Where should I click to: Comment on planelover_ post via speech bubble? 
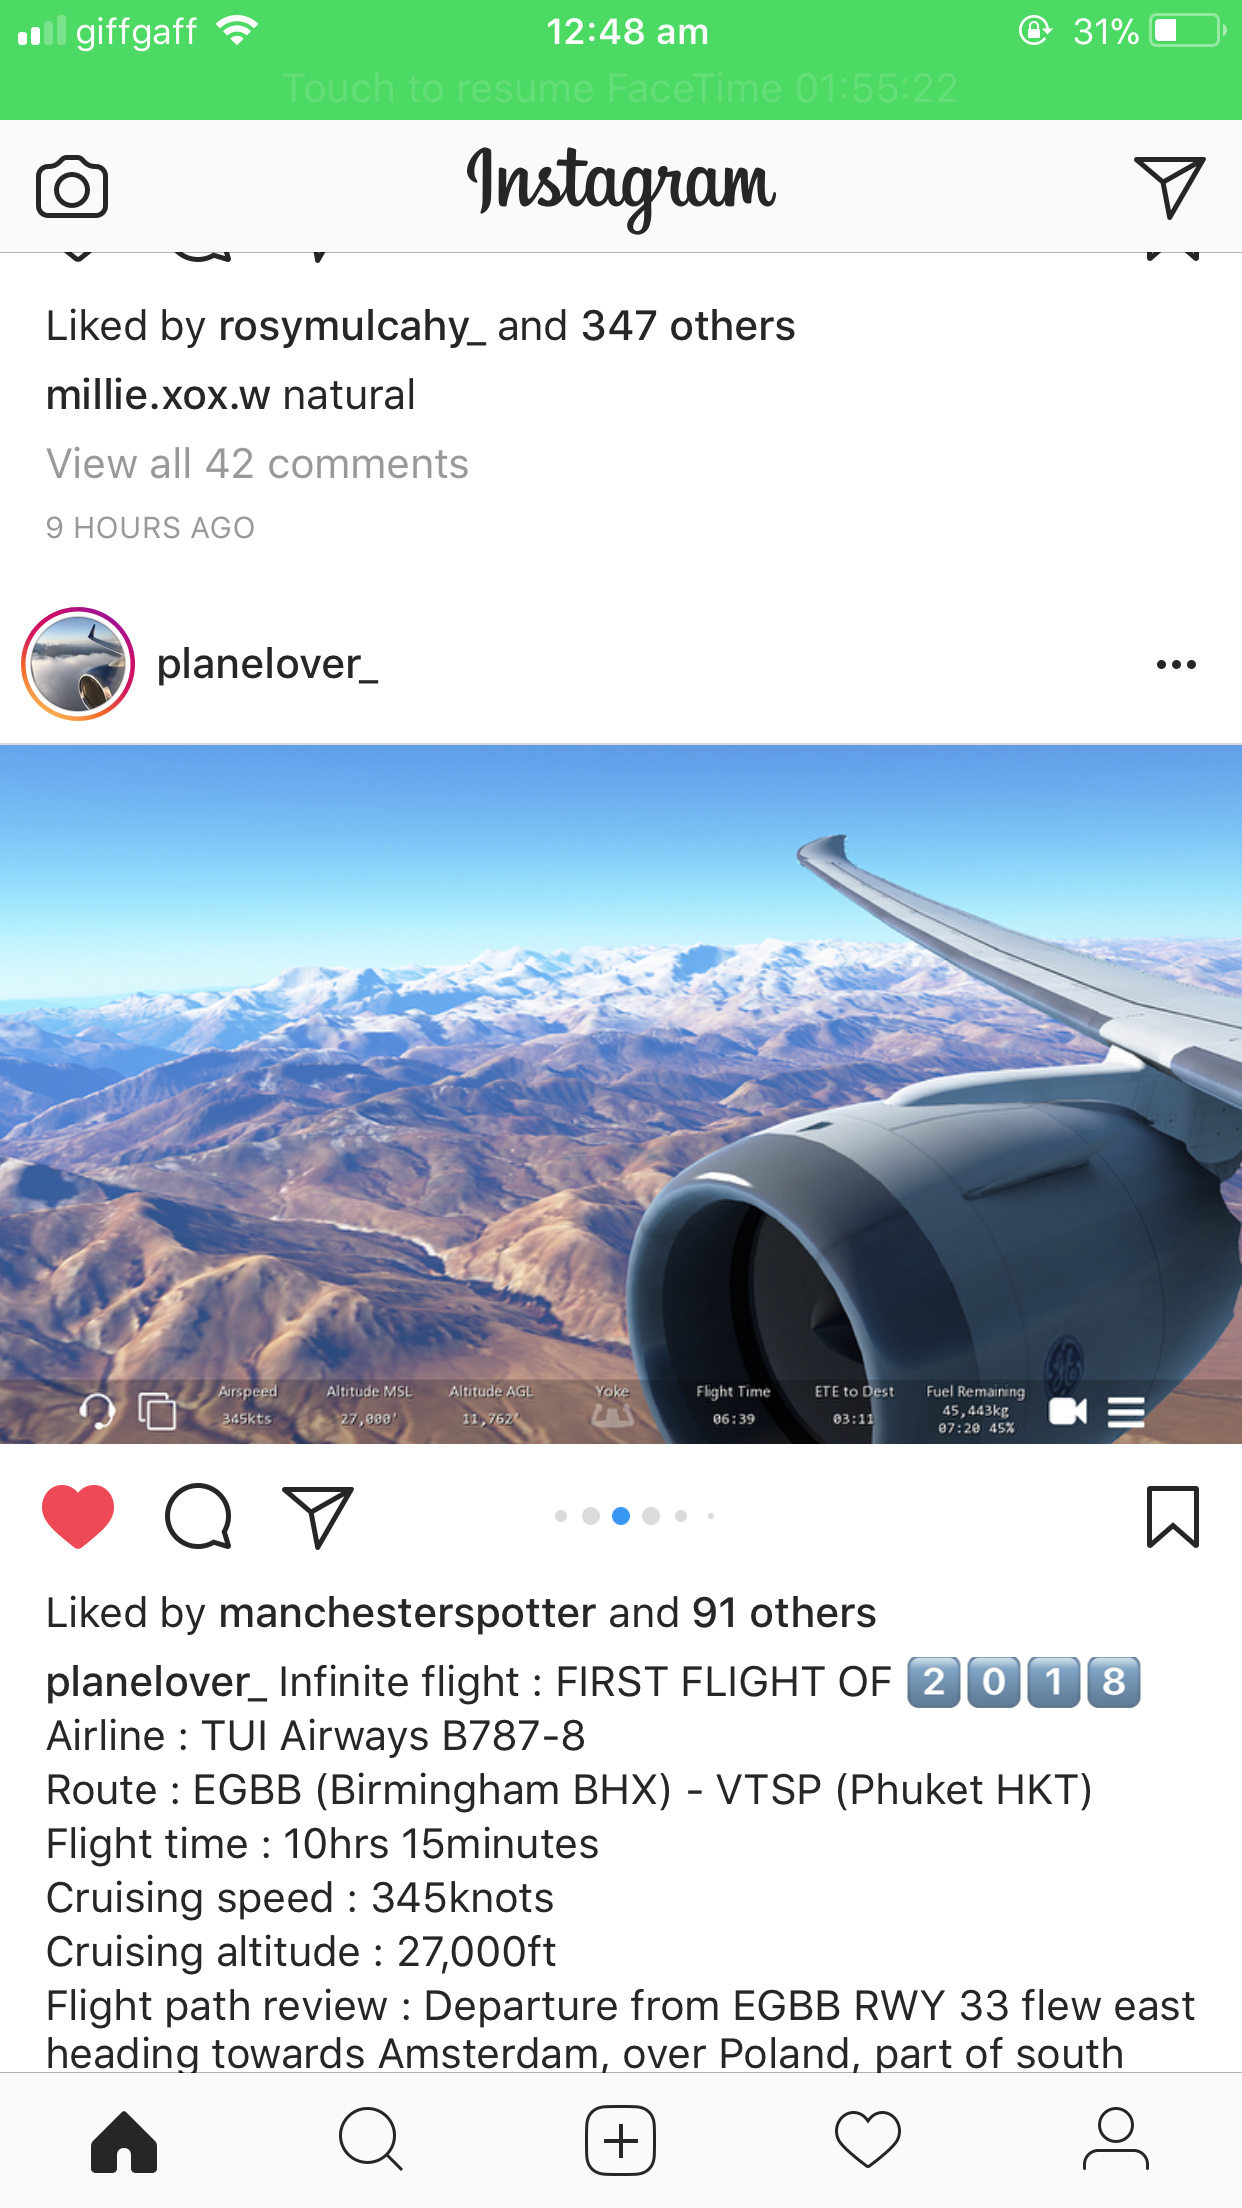coord(198,1517)
